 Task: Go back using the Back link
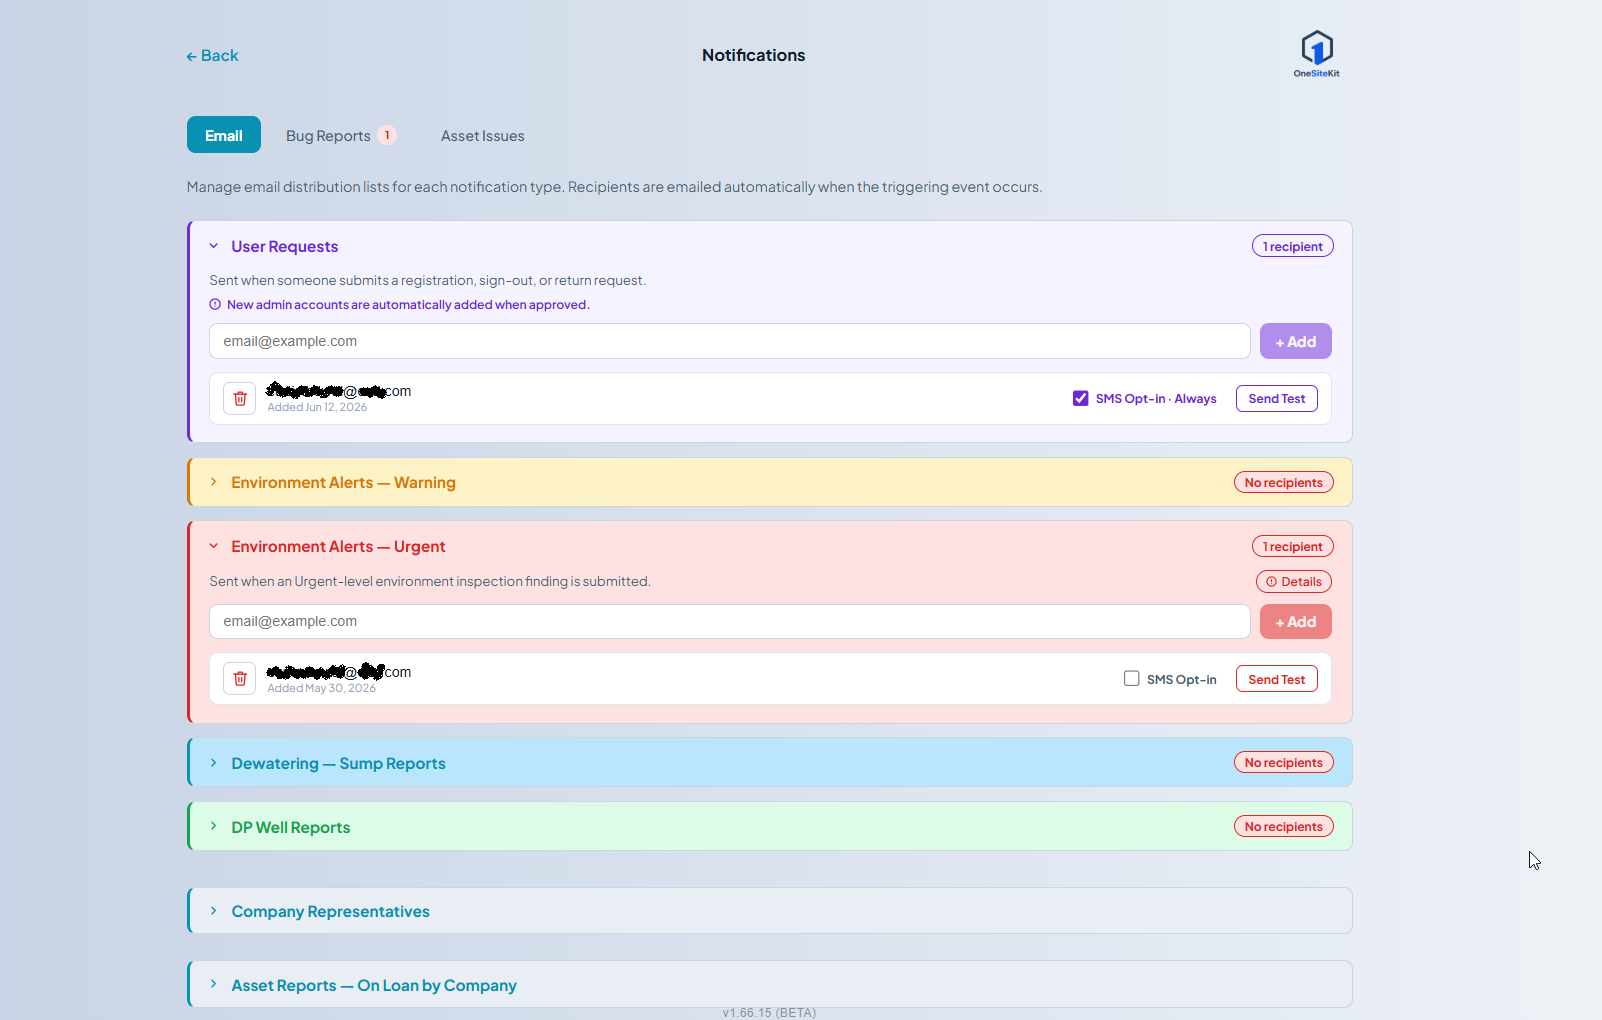click(212, 56)
